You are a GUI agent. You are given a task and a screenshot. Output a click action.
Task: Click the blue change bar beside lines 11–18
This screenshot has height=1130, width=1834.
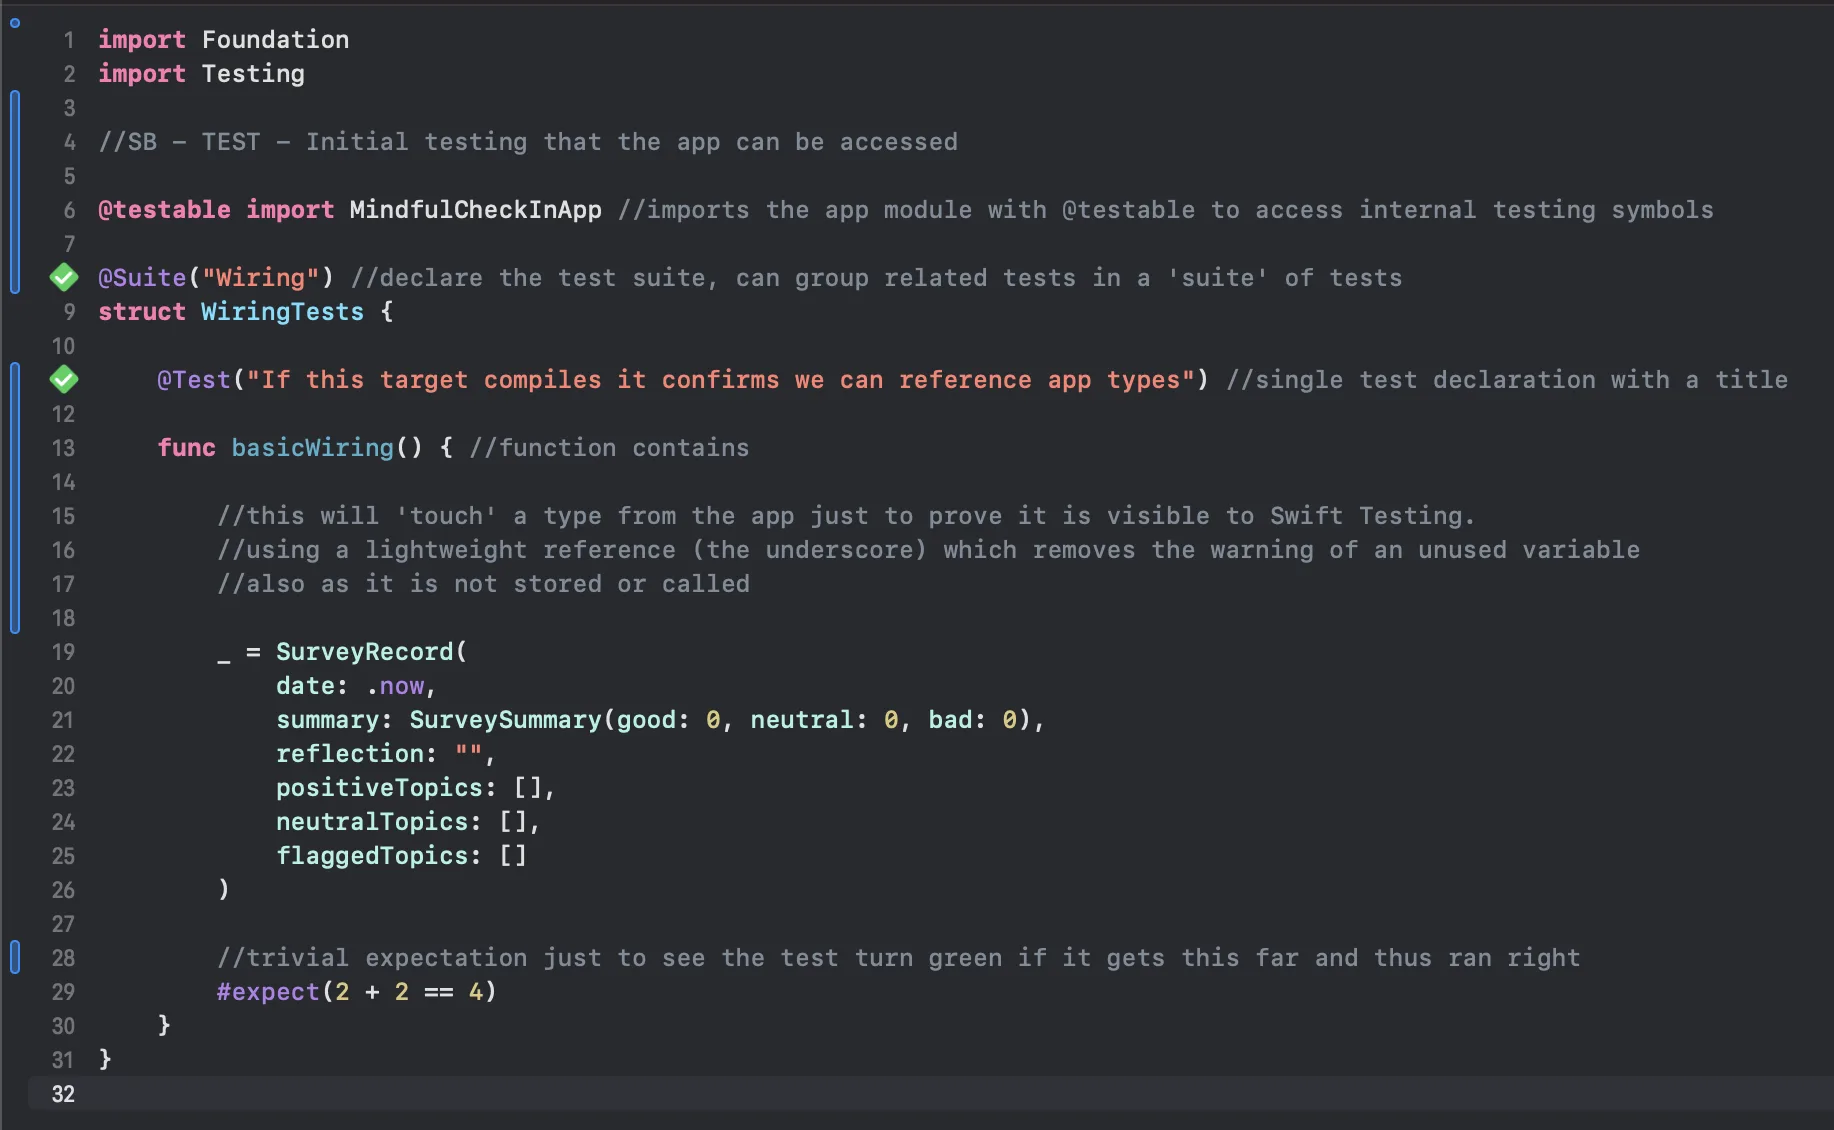pos(15,498)
